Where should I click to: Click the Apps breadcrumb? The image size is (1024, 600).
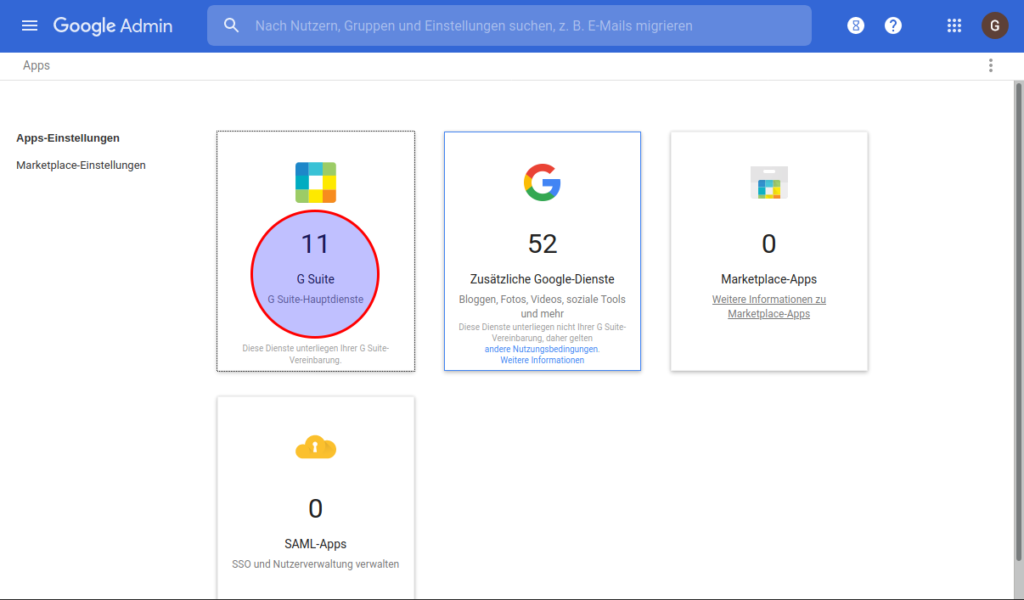coord(37,65)
